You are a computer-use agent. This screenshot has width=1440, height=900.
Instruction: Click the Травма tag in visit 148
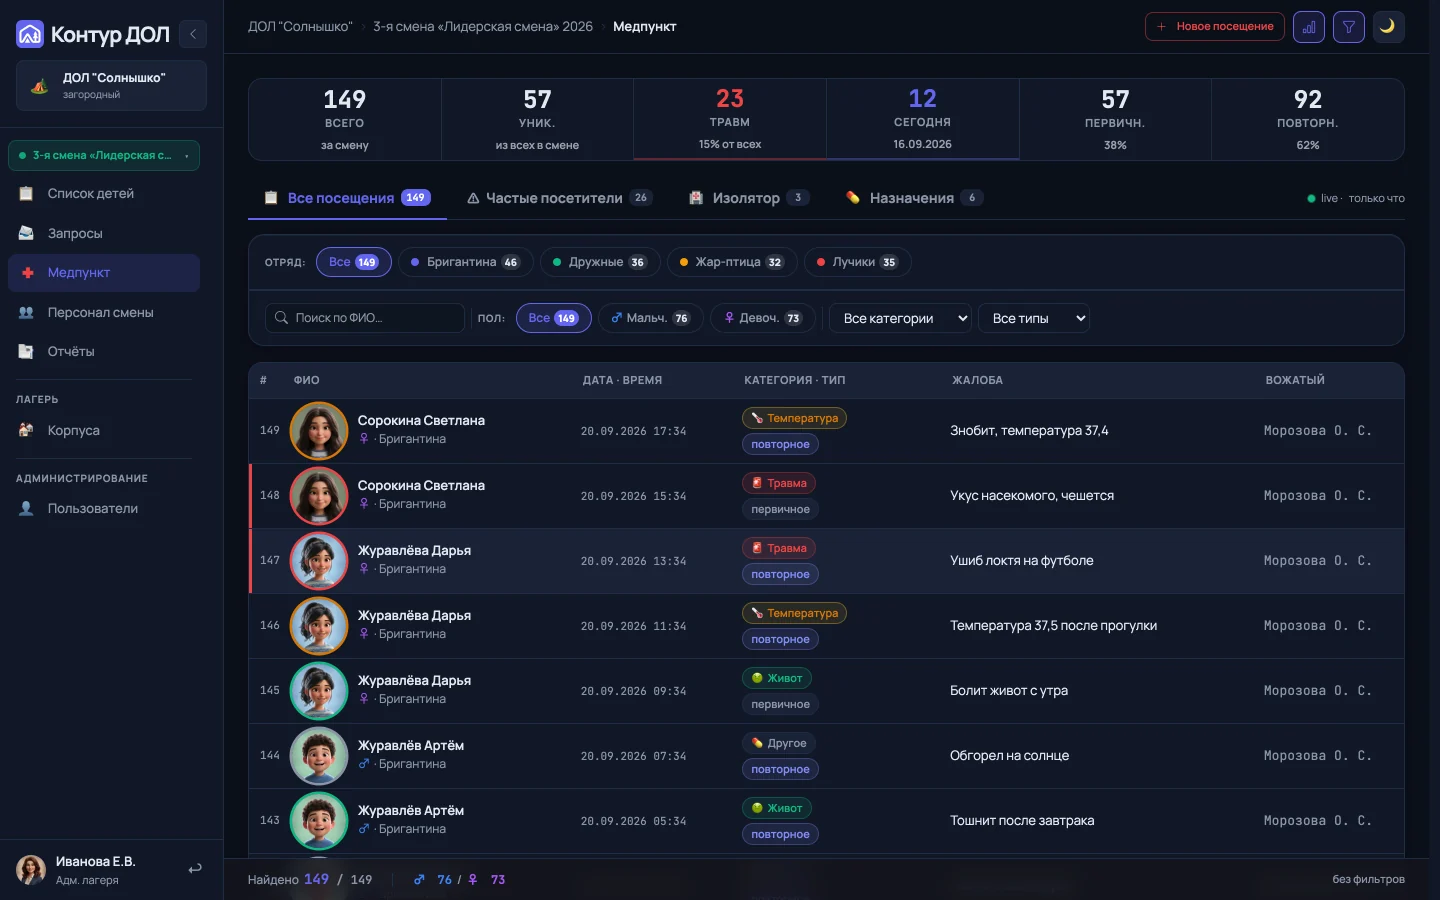779,483
